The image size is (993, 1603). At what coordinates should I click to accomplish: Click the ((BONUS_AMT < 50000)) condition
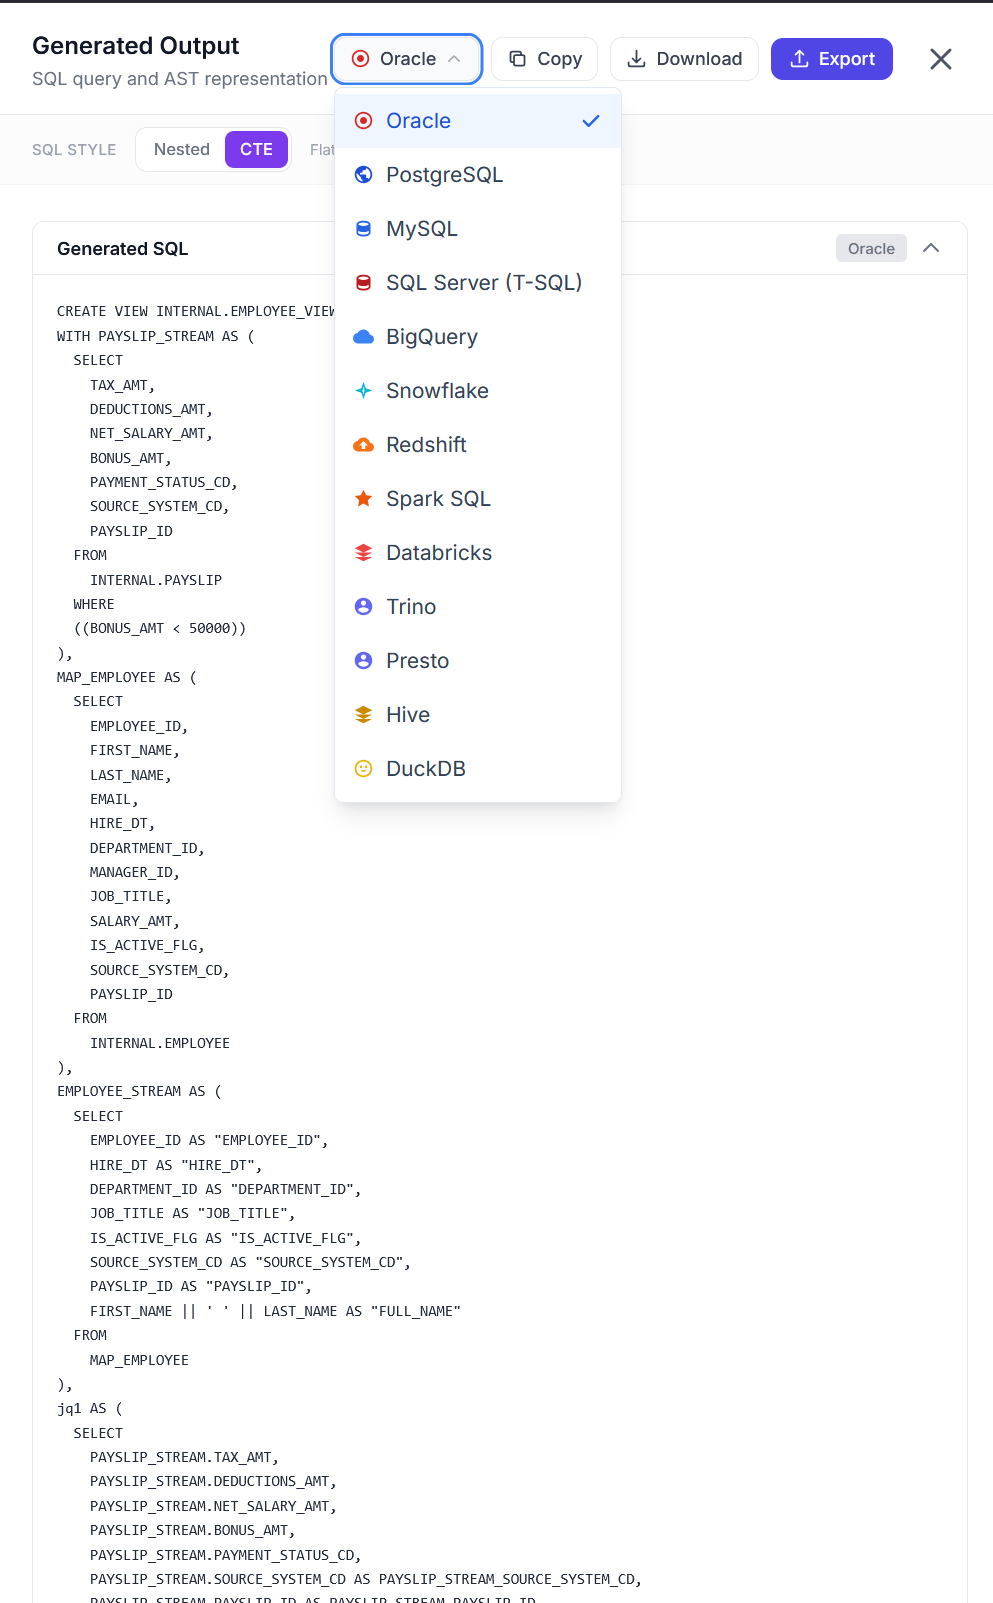click(160, 628)
